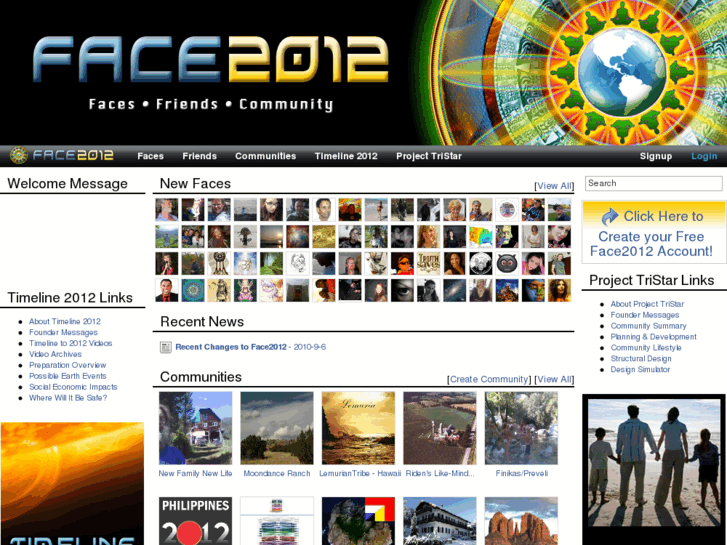The width and height of the screenshot is (727, 545).
Task: Click into the Search field
Action: point(653,183)
